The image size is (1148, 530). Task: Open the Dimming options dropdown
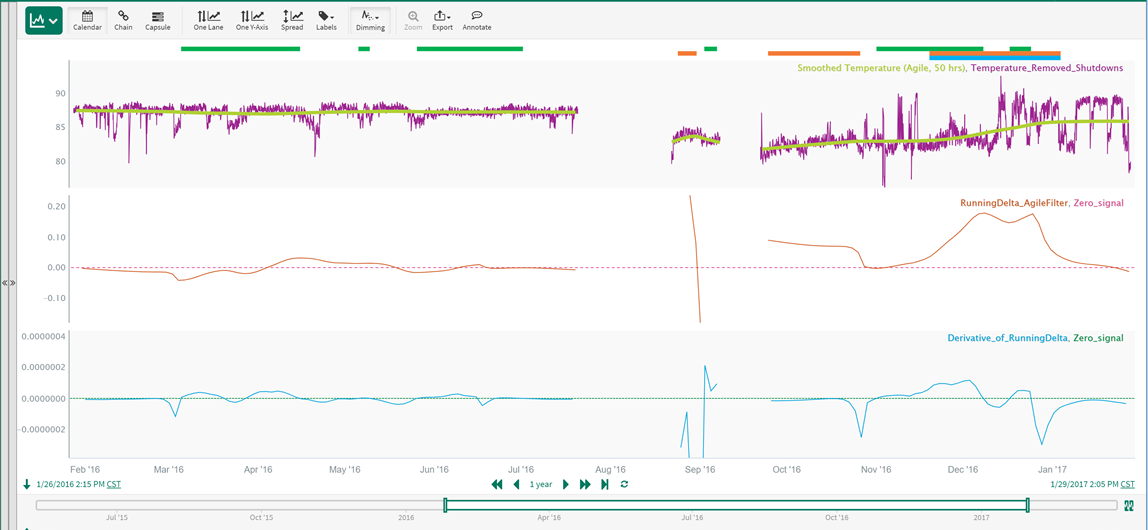(x=370, y=20)
